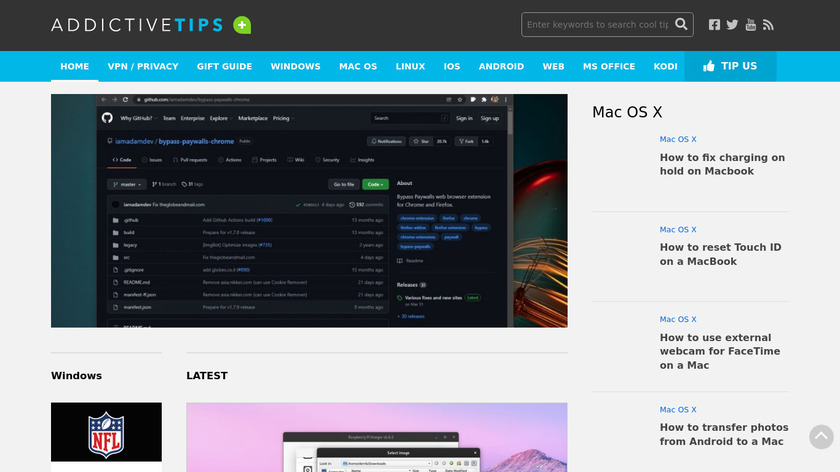Open 'How to fix charging on hold on Macbook'
Viewport: 840px width, 472px height.
coord(722,164)
